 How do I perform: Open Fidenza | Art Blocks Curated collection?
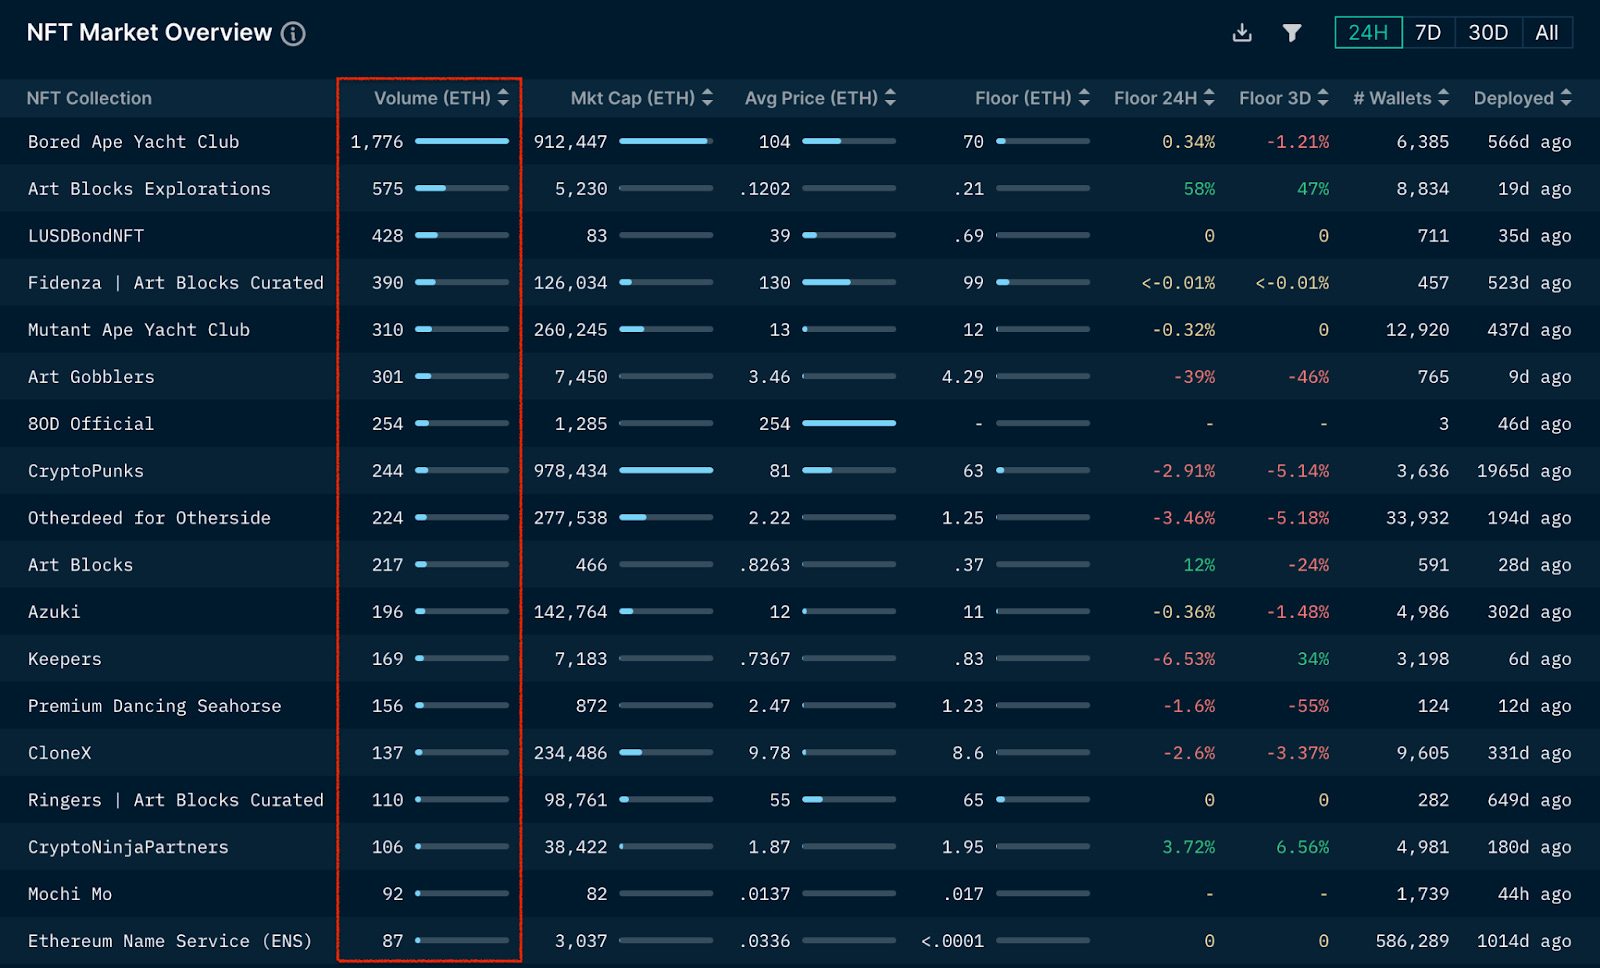176,283
